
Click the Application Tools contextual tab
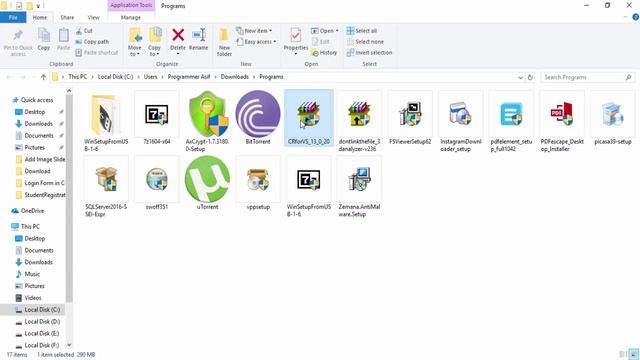click(x=131, y=5)
